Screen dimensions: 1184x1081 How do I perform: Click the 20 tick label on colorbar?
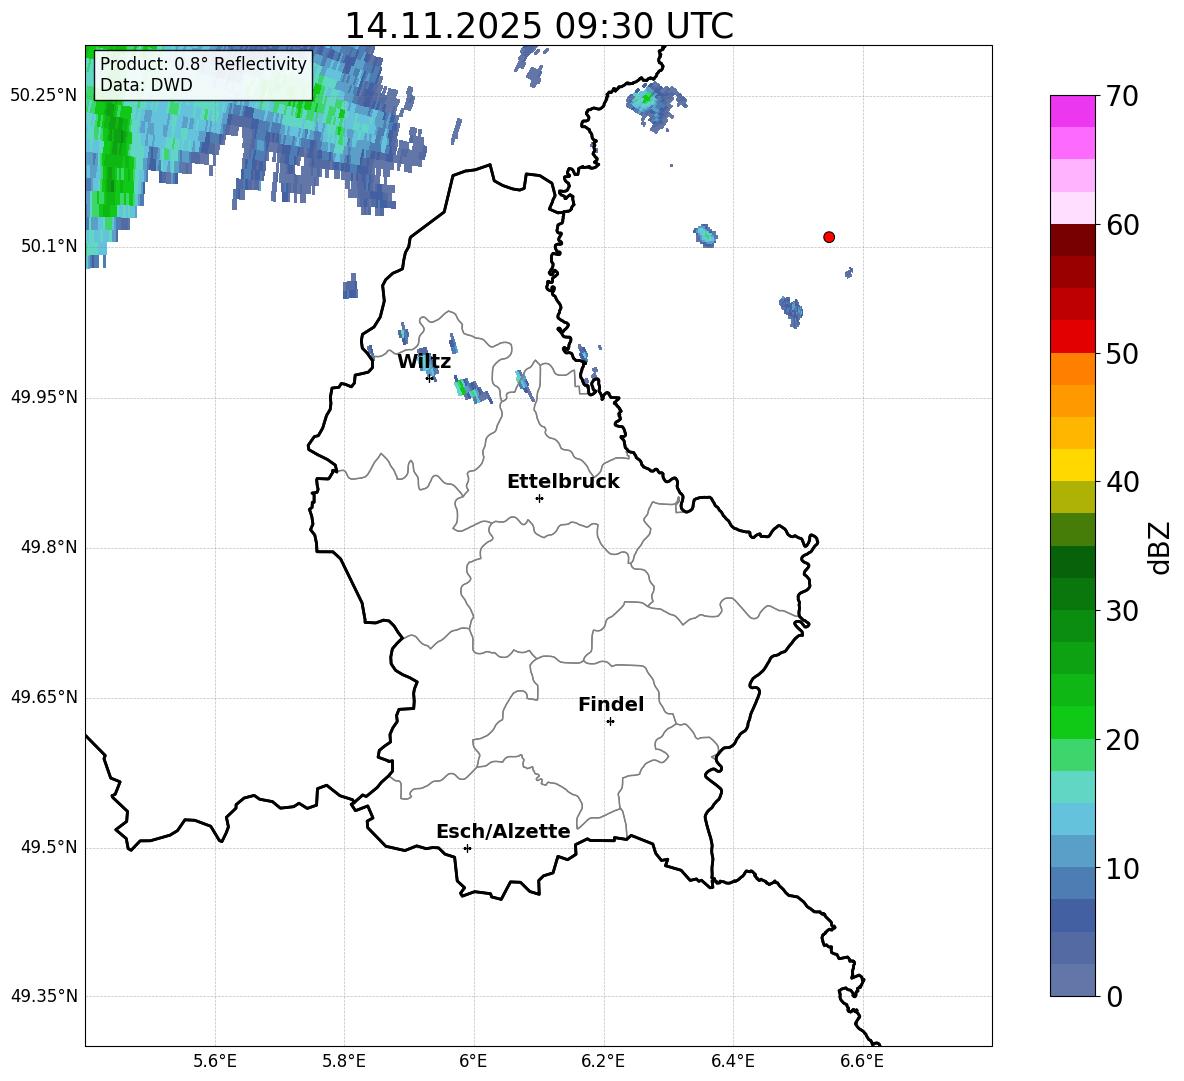coord(1122,739)
